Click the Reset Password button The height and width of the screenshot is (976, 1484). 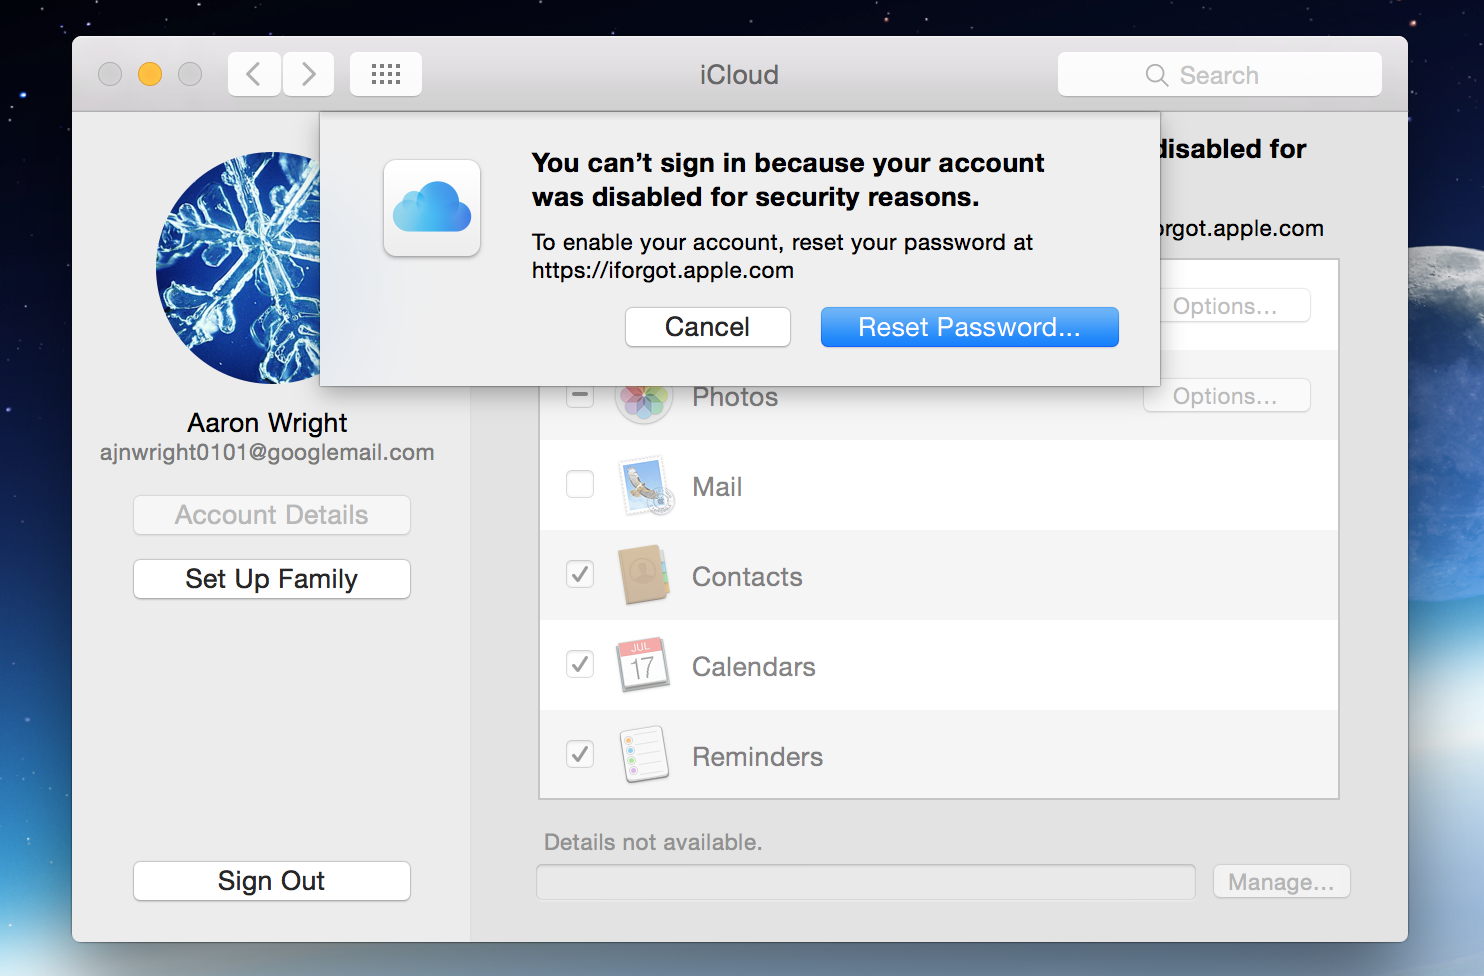970,327
